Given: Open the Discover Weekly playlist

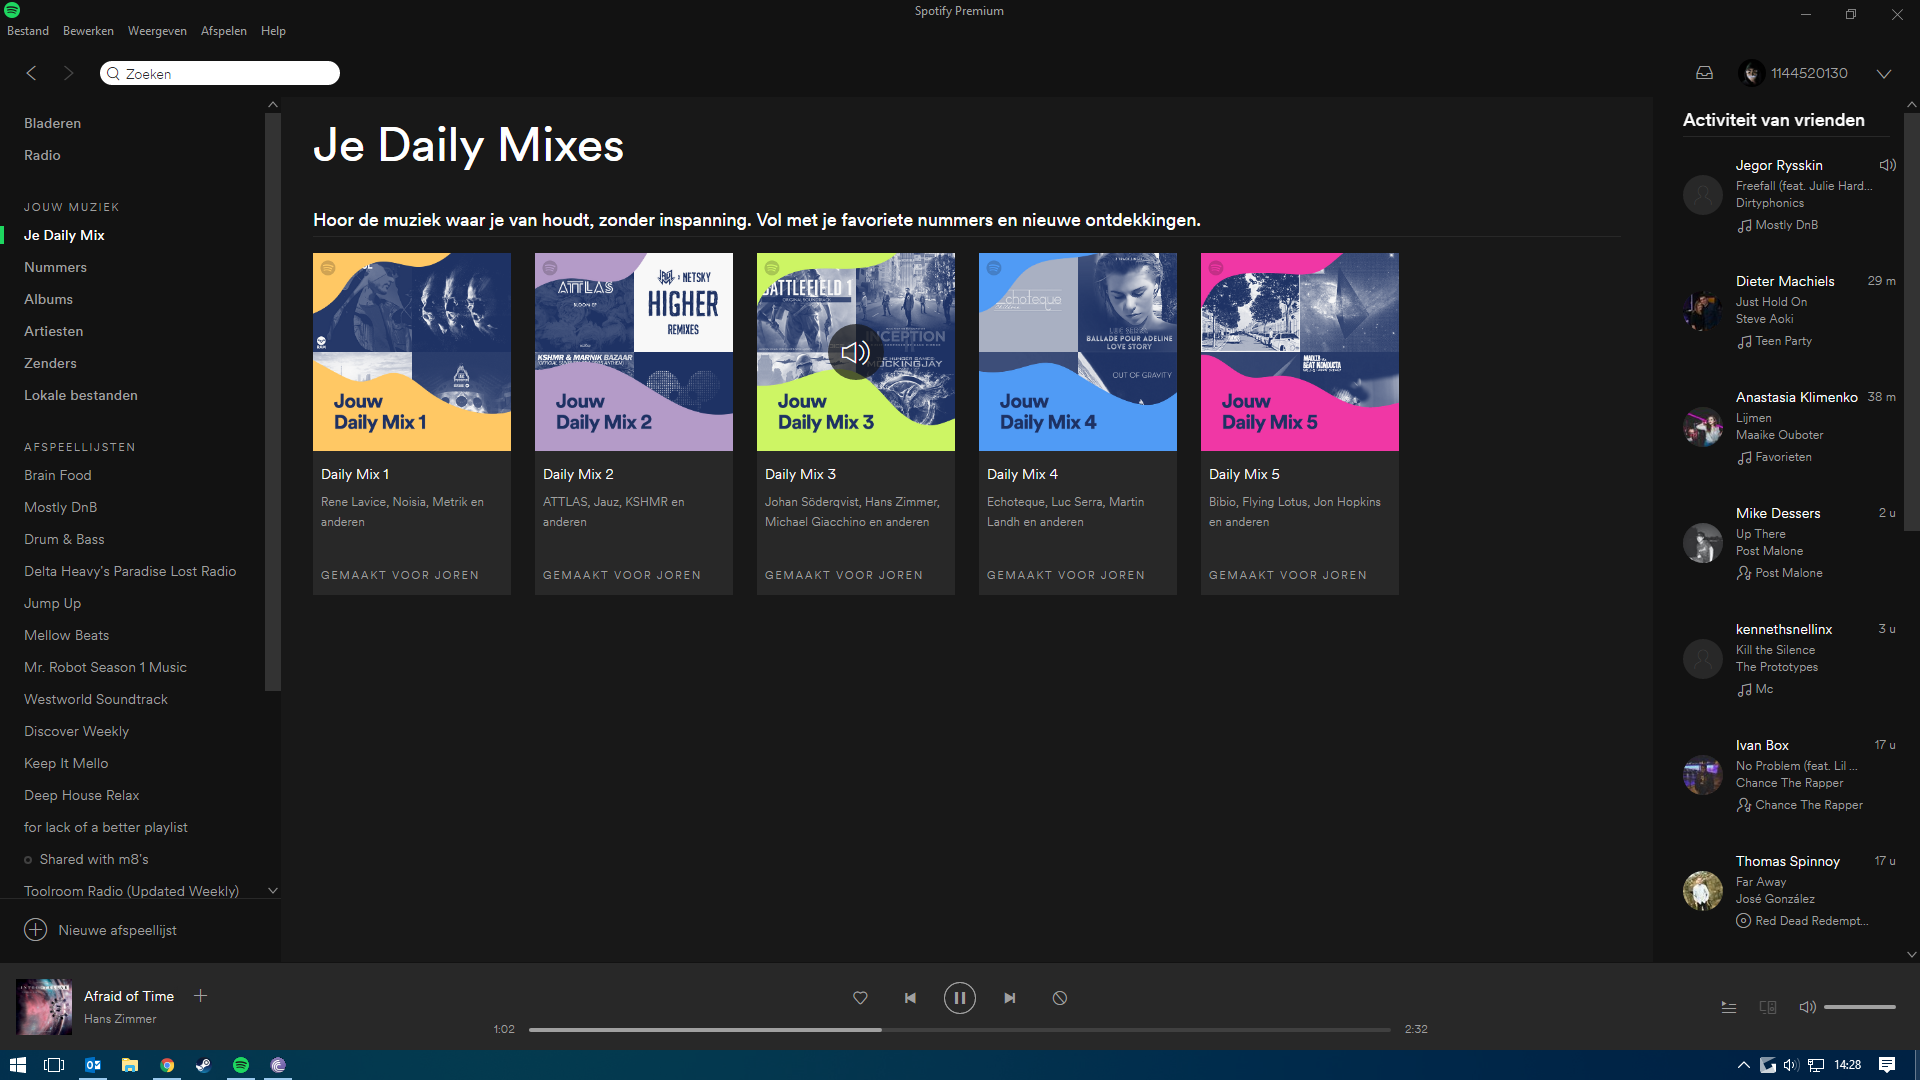Looking at the screenshot, I should click(x=76, y=731).
